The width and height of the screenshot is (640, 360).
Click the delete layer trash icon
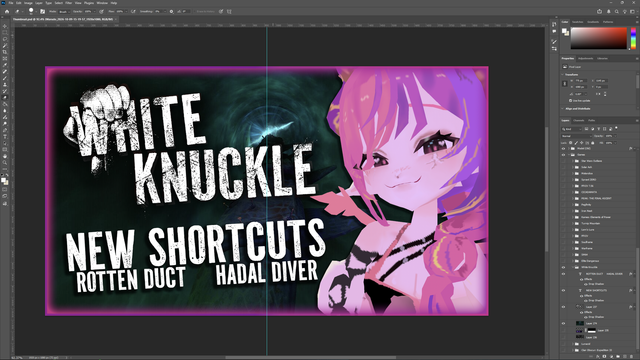[631, 356]
